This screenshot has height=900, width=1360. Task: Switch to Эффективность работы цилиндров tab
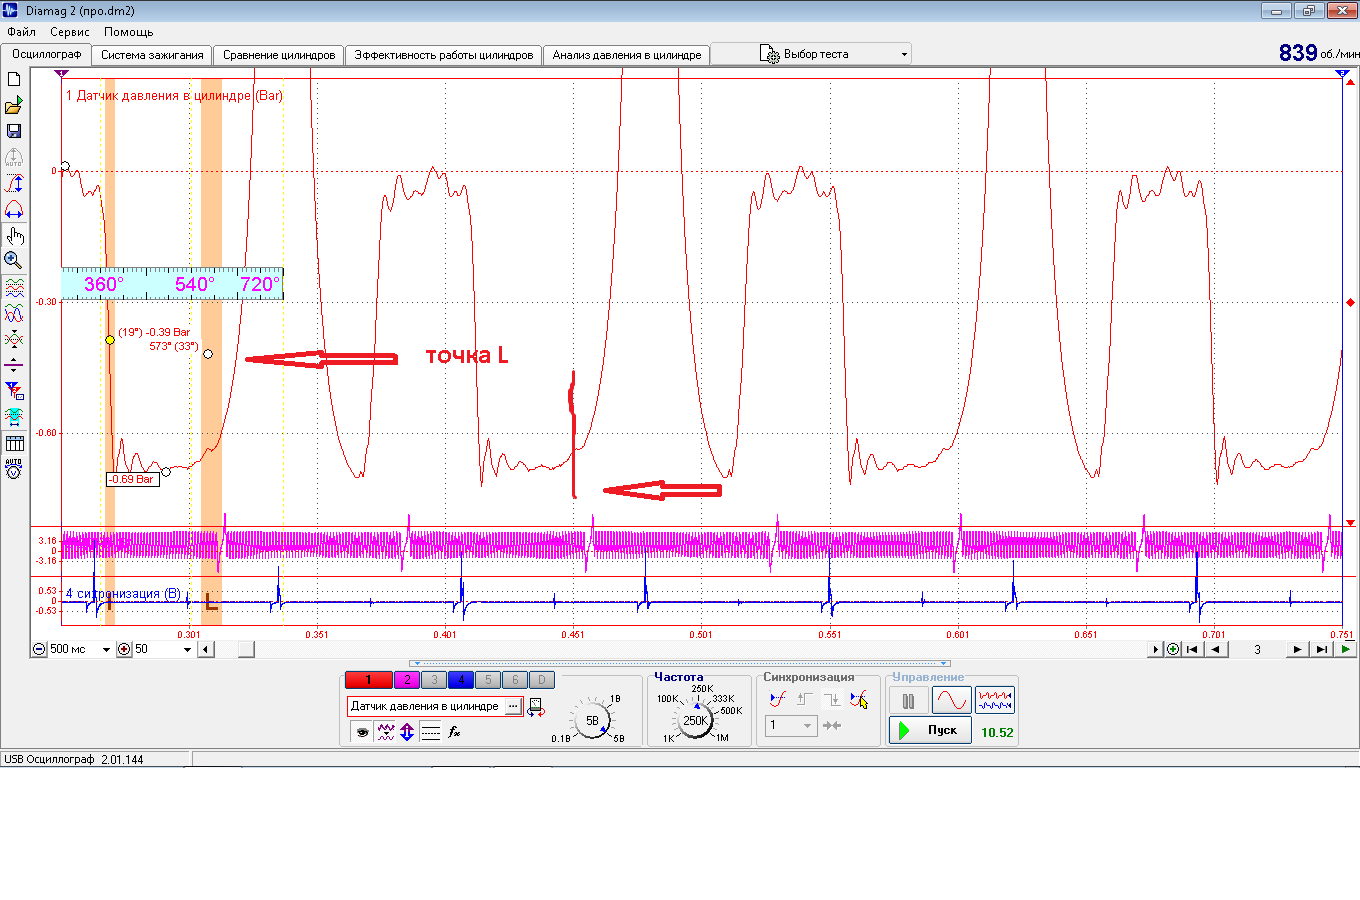point(444,55)
